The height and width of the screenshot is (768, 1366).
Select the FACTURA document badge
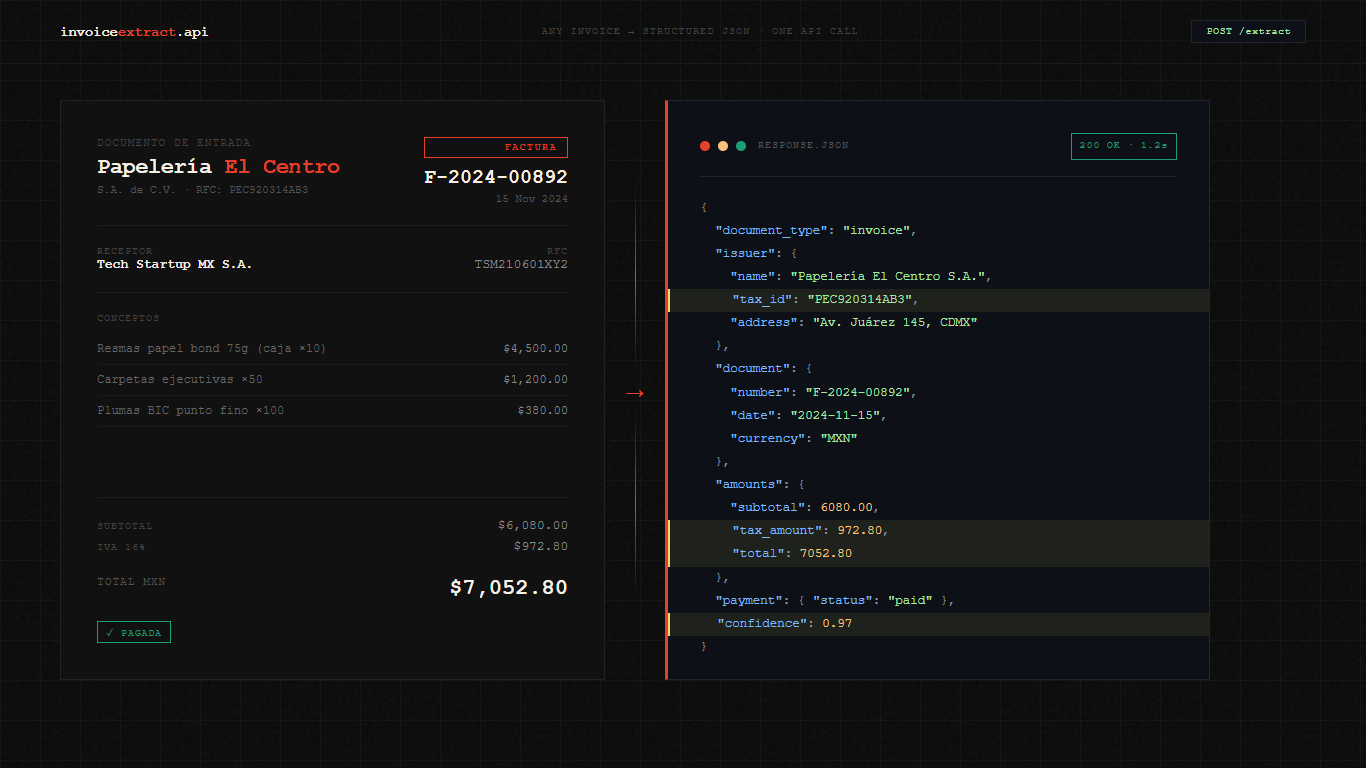(x=496, y=147)
